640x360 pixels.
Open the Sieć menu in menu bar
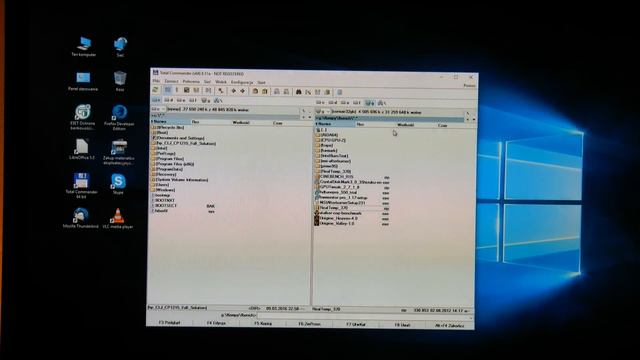[207, 82]
